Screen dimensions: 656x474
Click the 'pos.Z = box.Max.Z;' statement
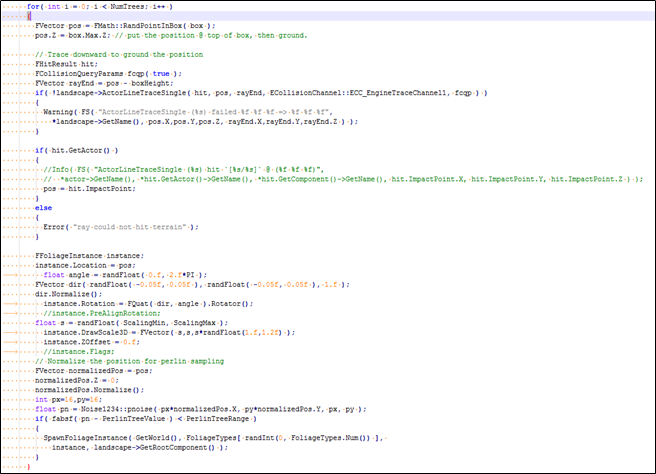click(73, 36)
